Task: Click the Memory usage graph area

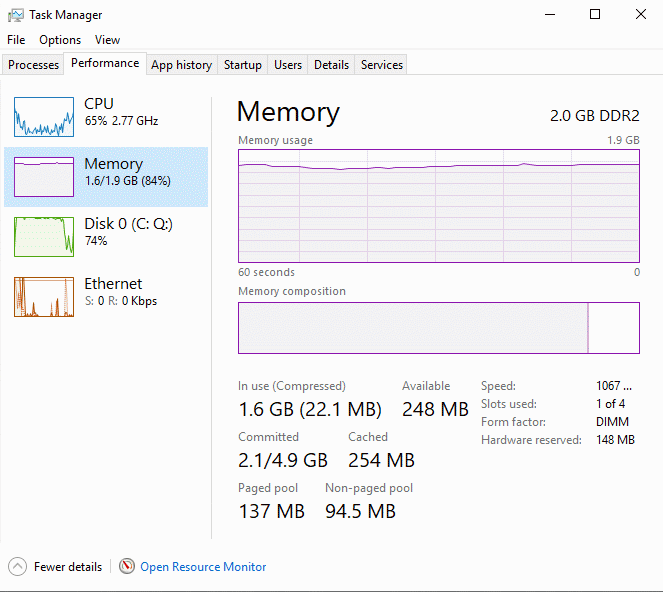Action: pyautogui.click(x=438, y=205)
